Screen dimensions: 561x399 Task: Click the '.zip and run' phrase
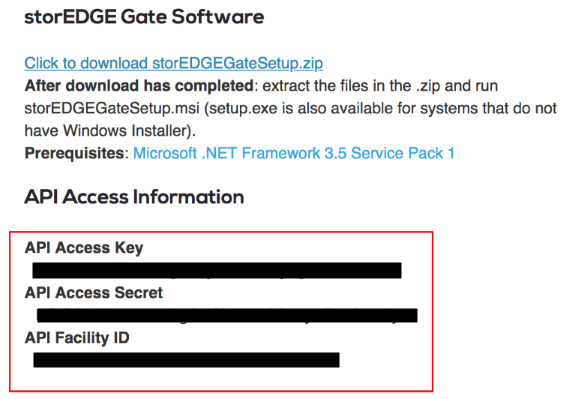click(457, 86)
